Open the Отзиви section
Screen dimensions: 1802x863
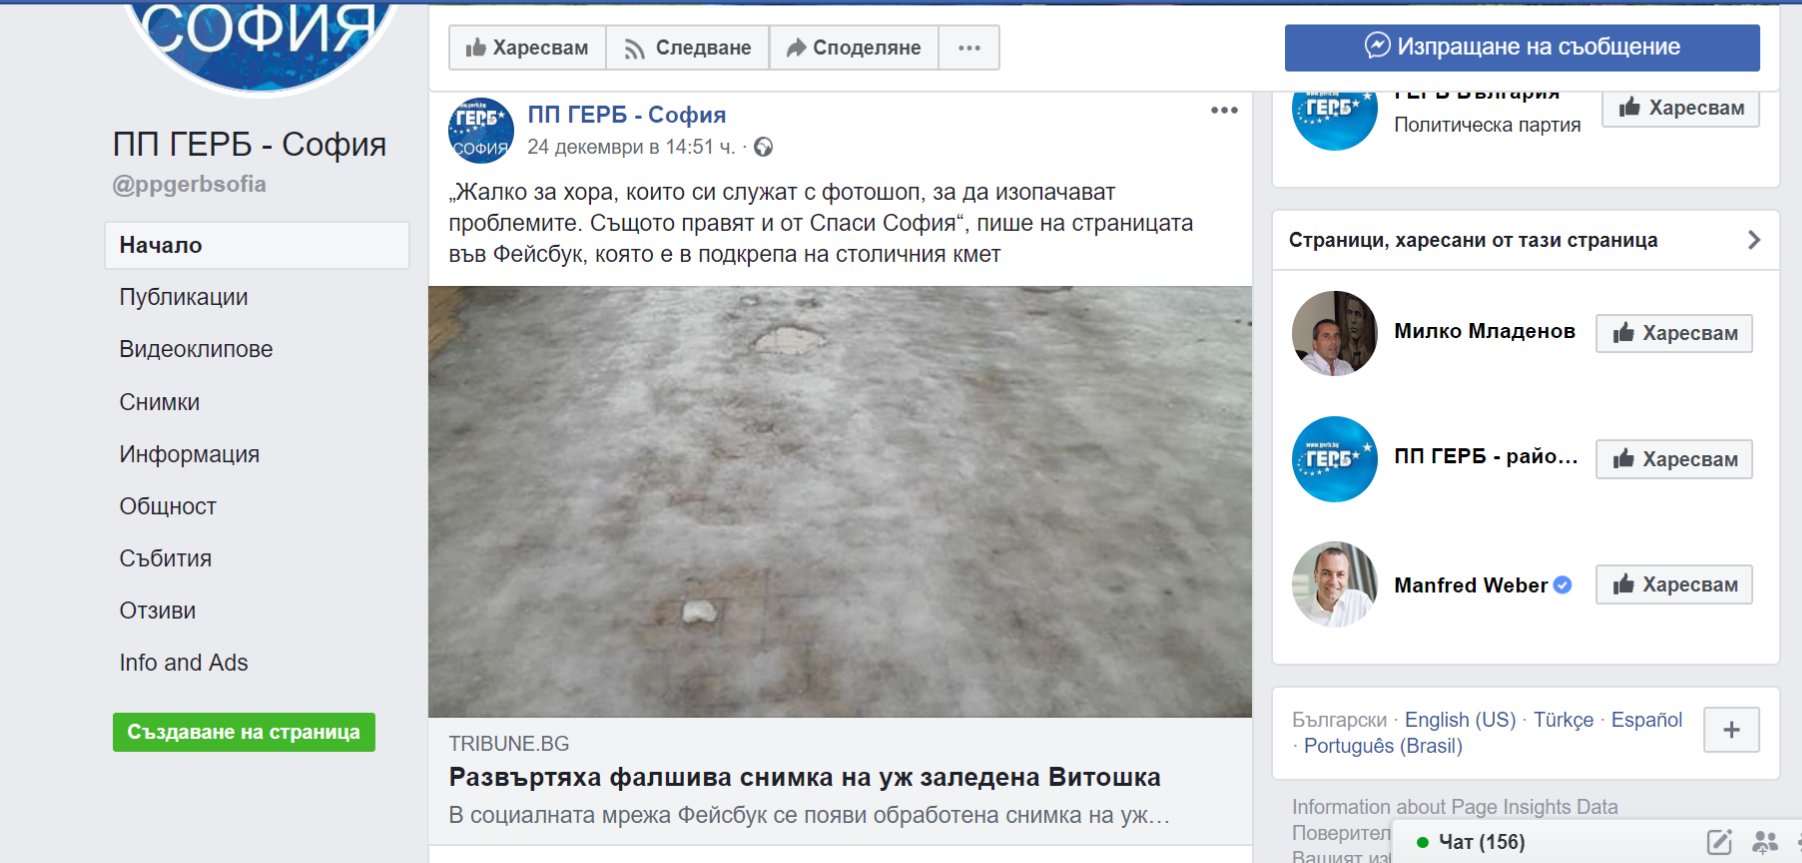158,610
